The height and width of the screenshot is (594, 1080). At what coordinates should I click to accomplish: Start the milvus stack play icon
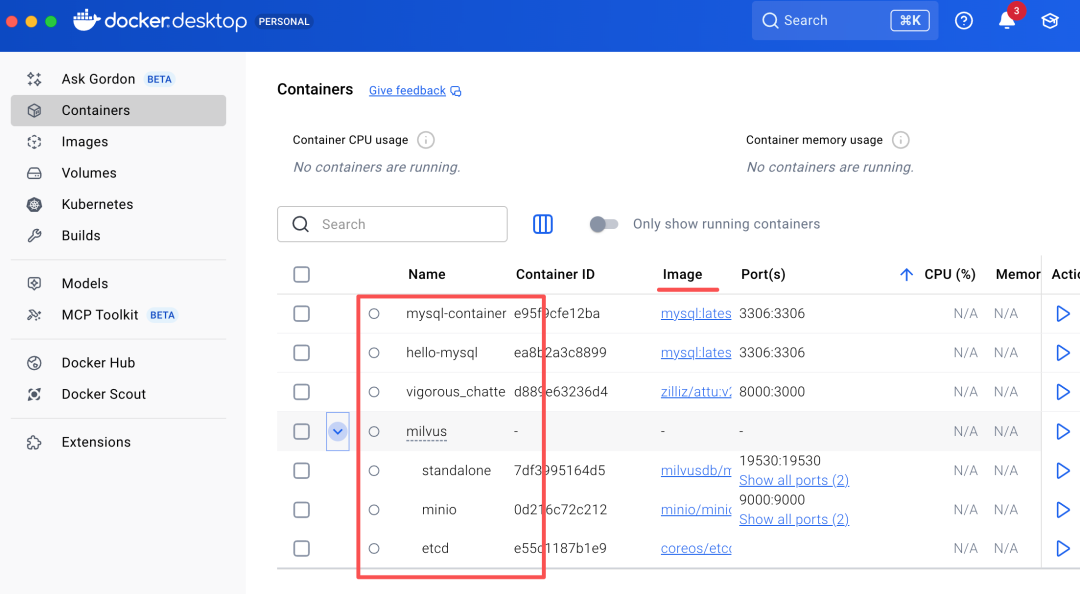[x=1063, y=431]
